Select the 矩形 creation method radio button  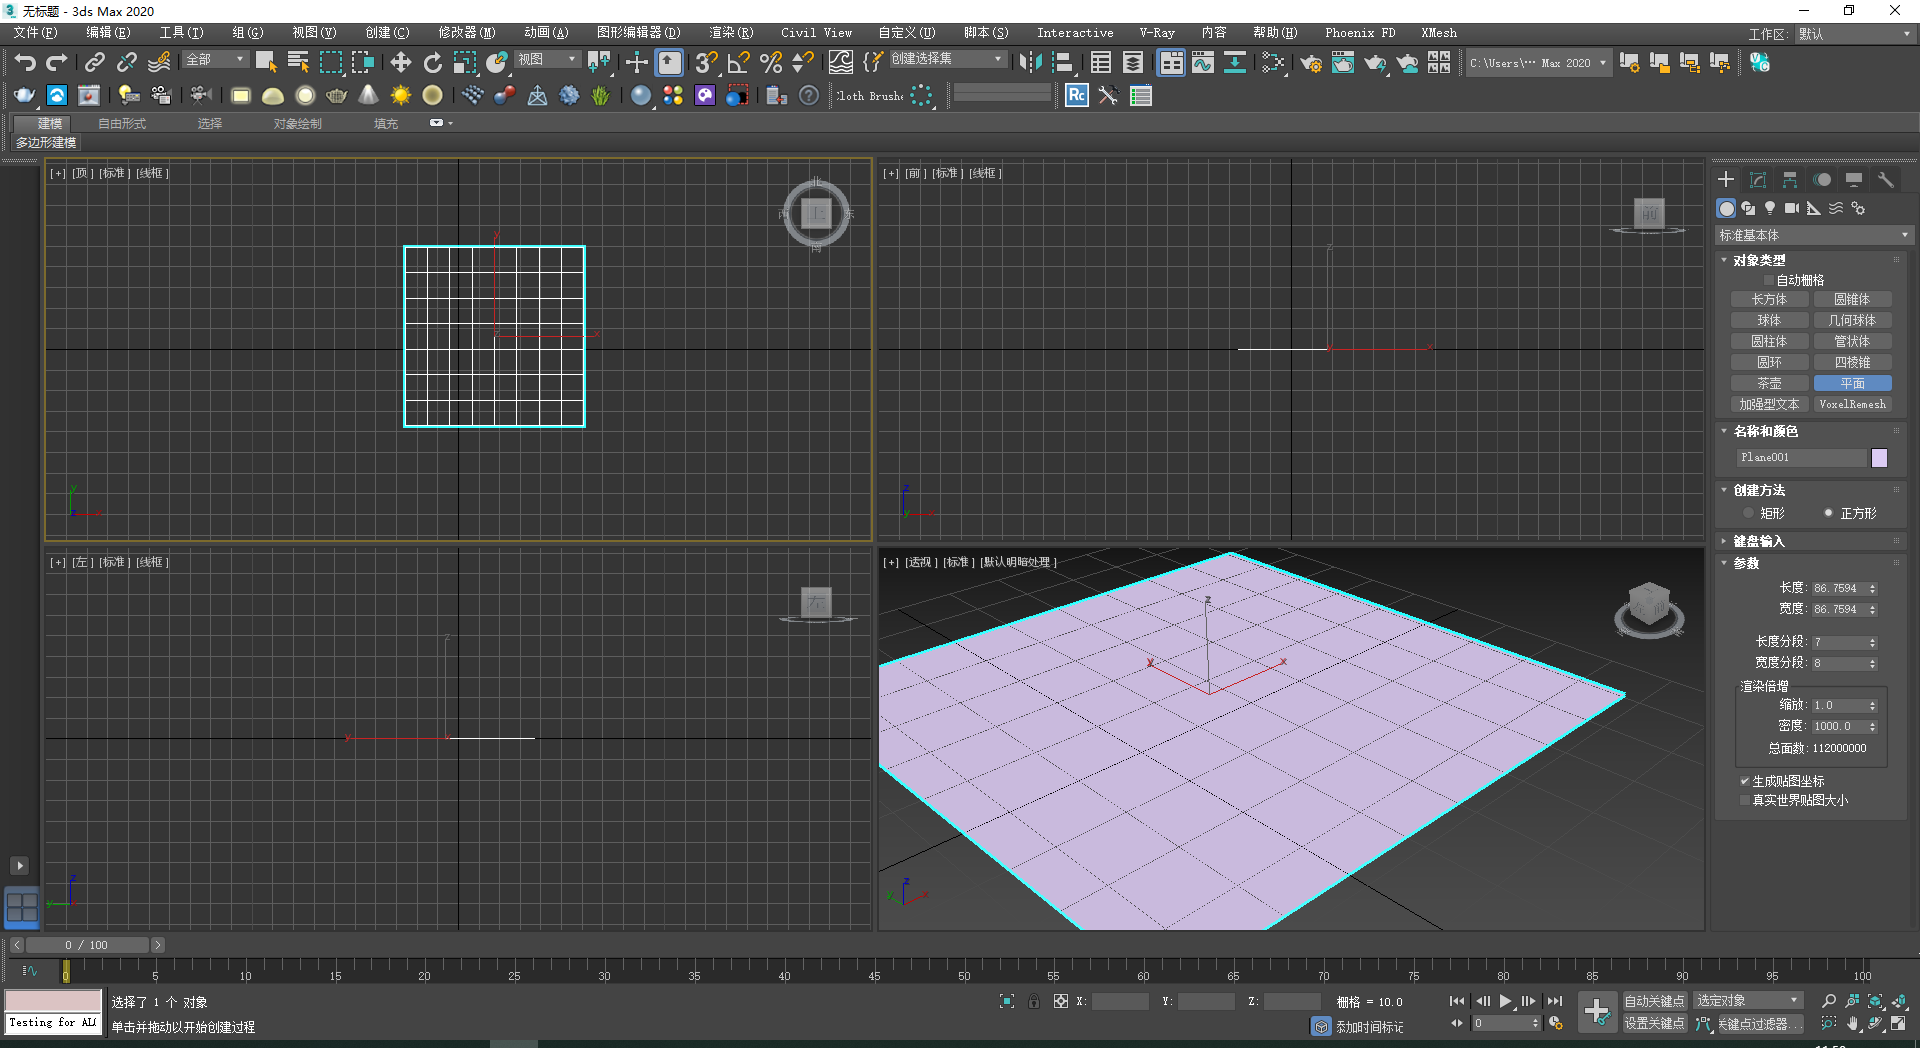tap(1749, 513)
